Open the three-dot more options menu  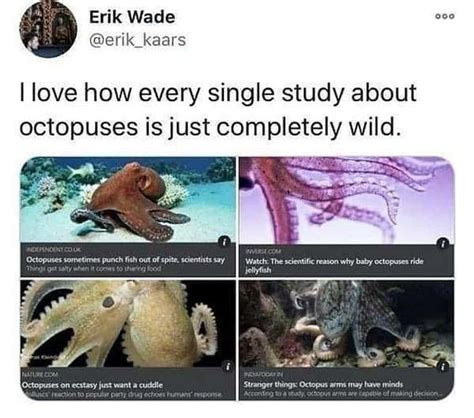(x=445, y=16)
